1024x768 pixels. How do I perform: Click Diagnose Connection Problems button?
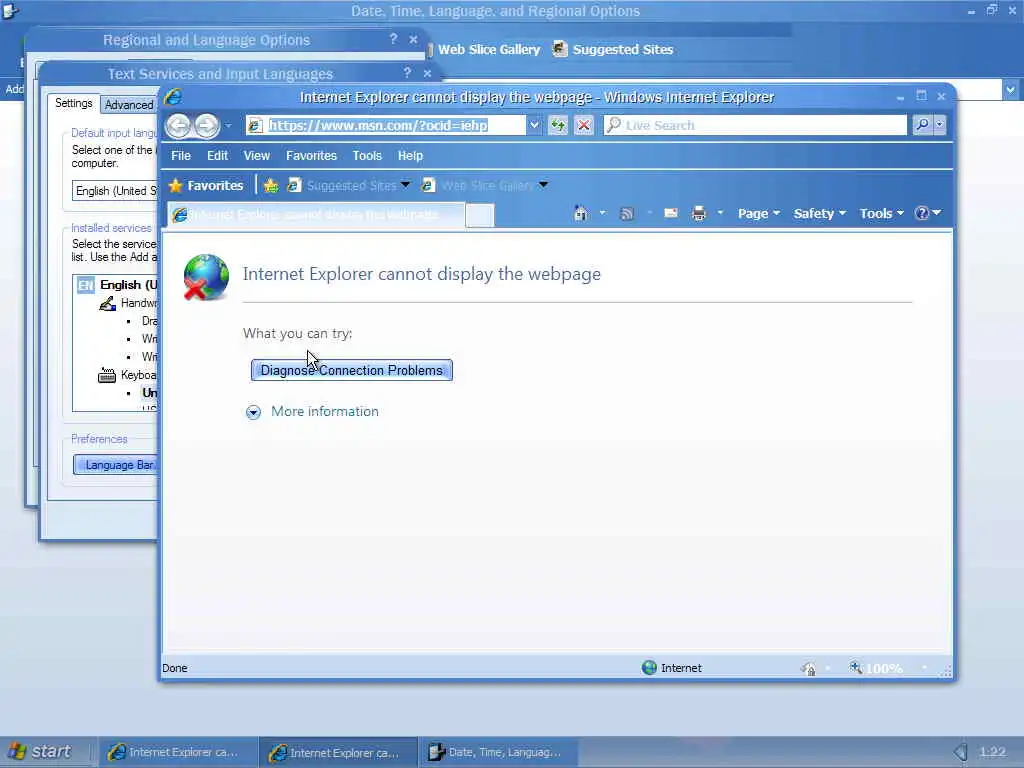pyautogui.click(x=351, y=370)
